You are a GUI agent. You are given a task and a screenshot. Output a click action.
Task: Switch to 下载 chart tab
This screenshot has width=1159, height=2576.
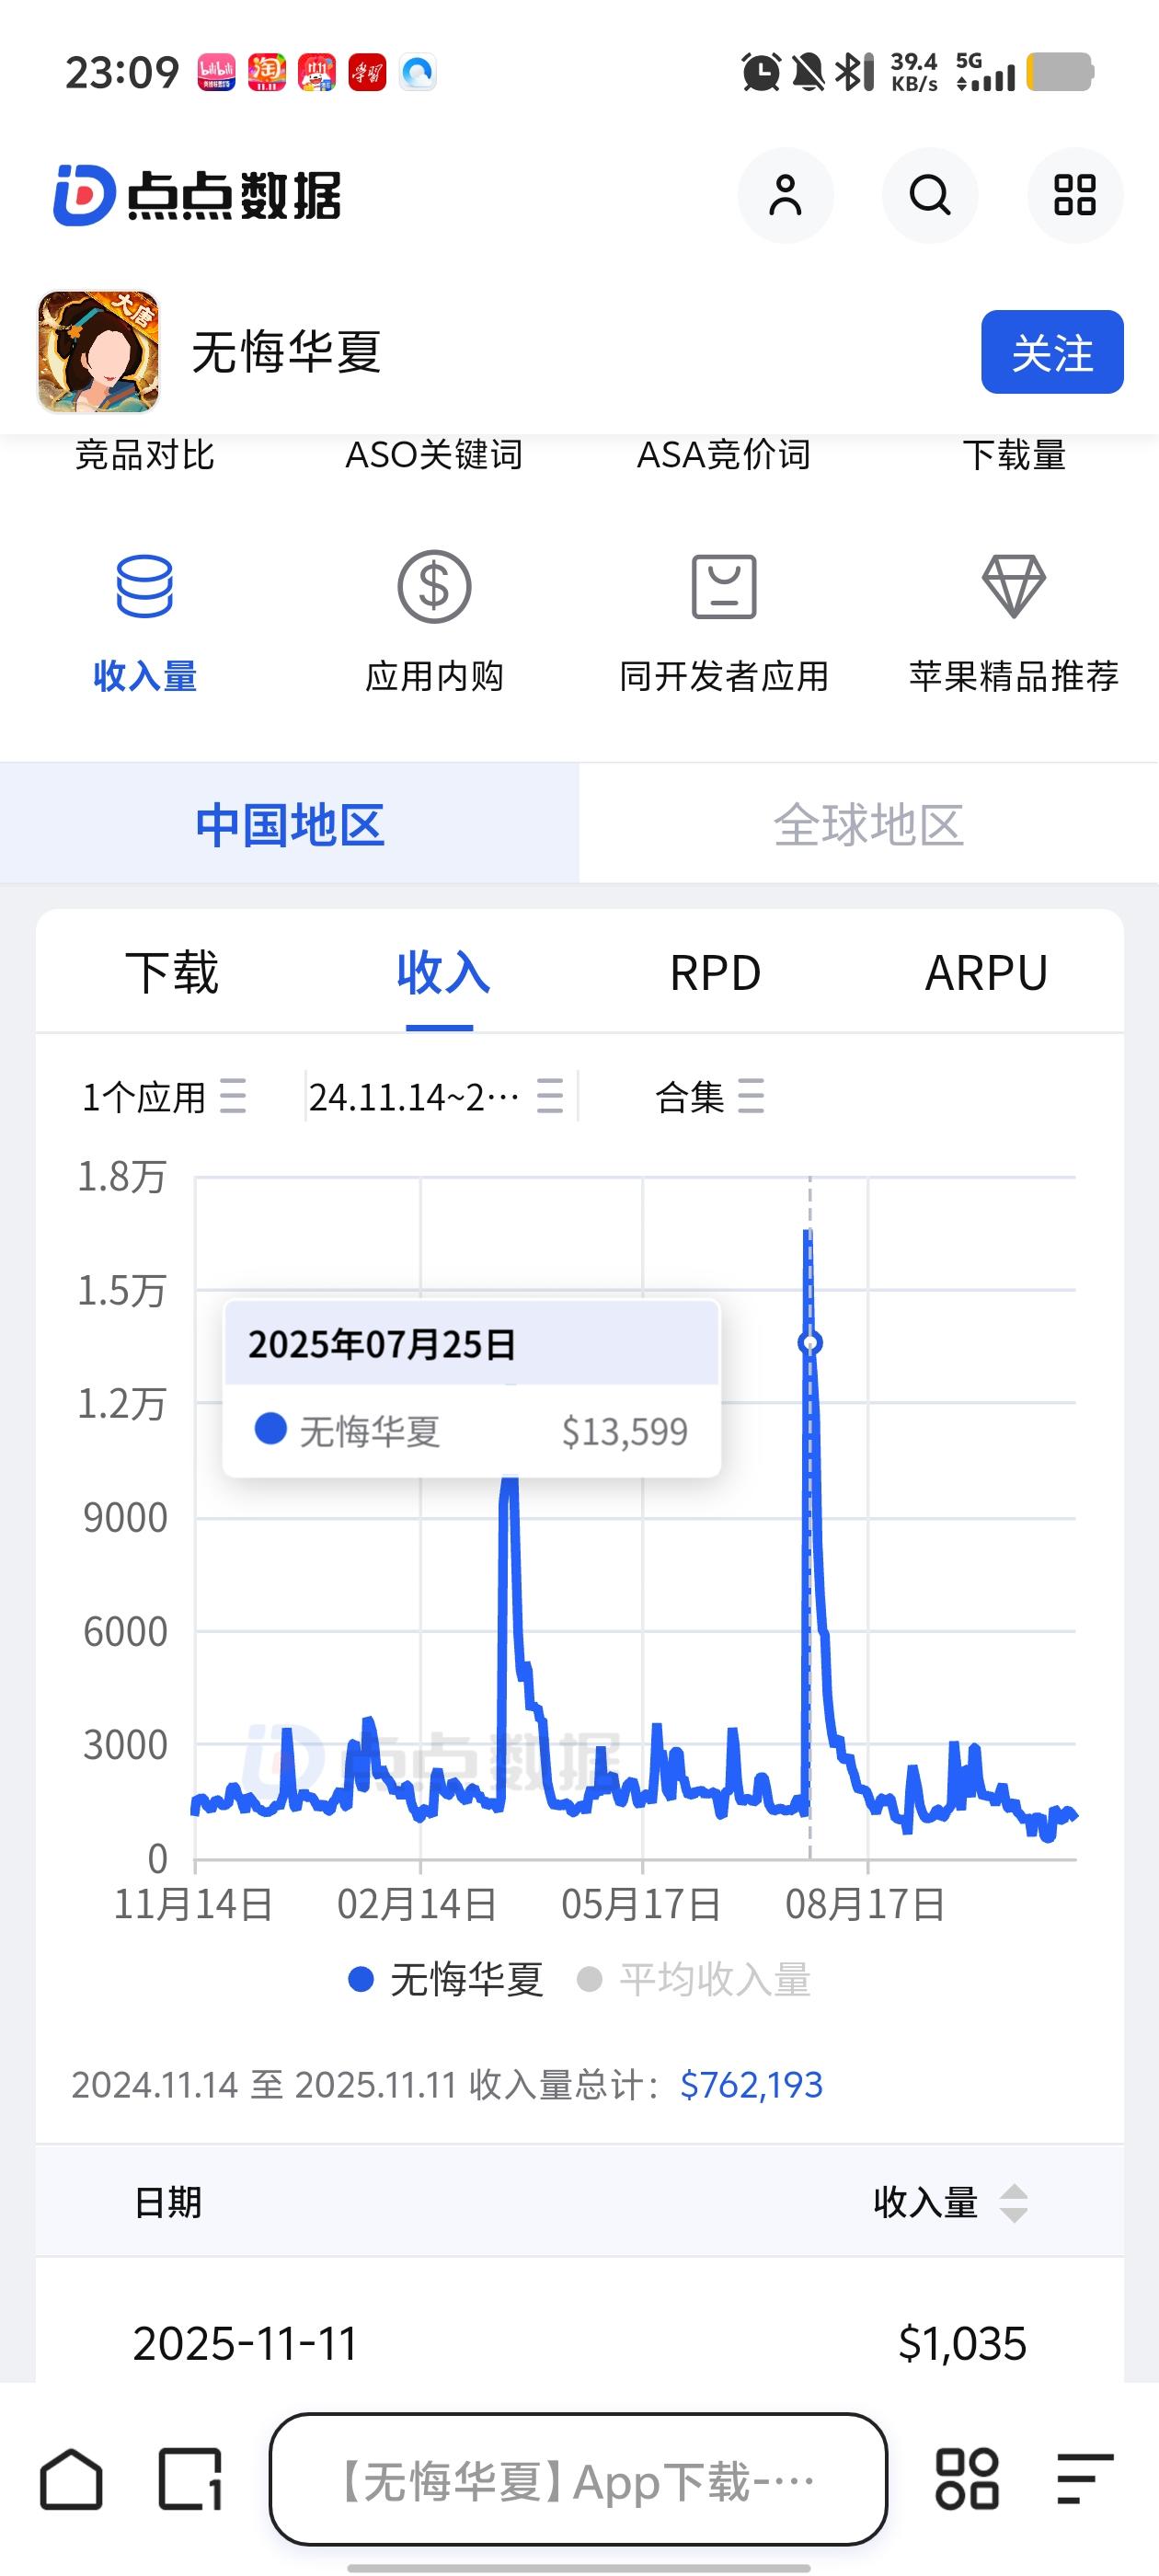tap(172, 972)
